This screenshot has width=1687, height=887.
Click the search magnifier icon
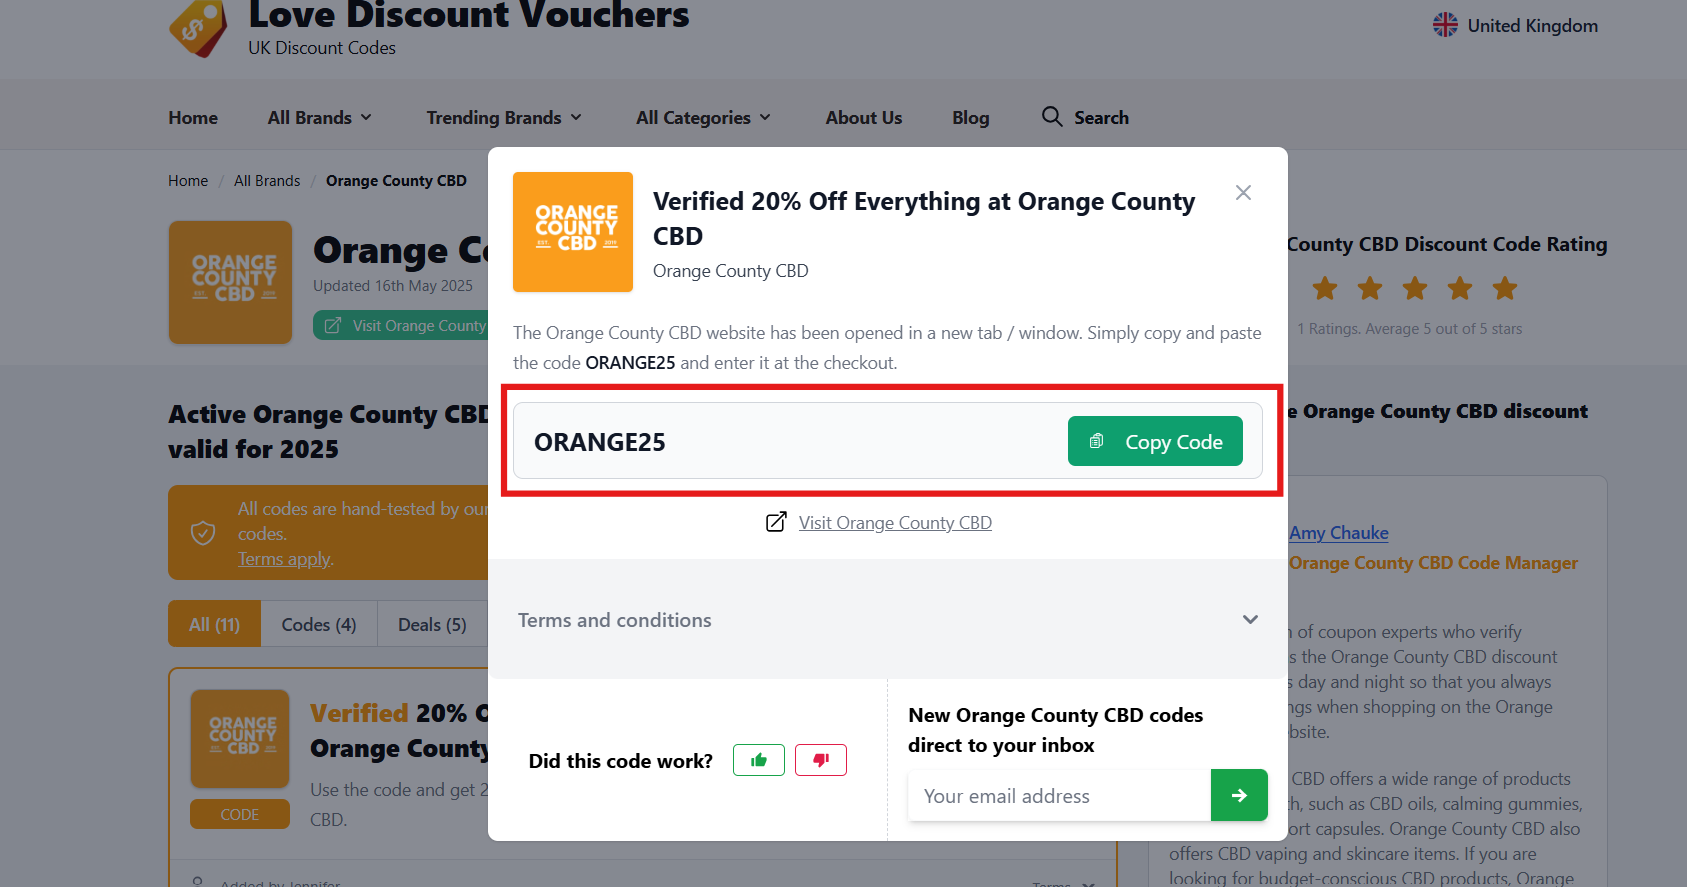point(1051,117)
